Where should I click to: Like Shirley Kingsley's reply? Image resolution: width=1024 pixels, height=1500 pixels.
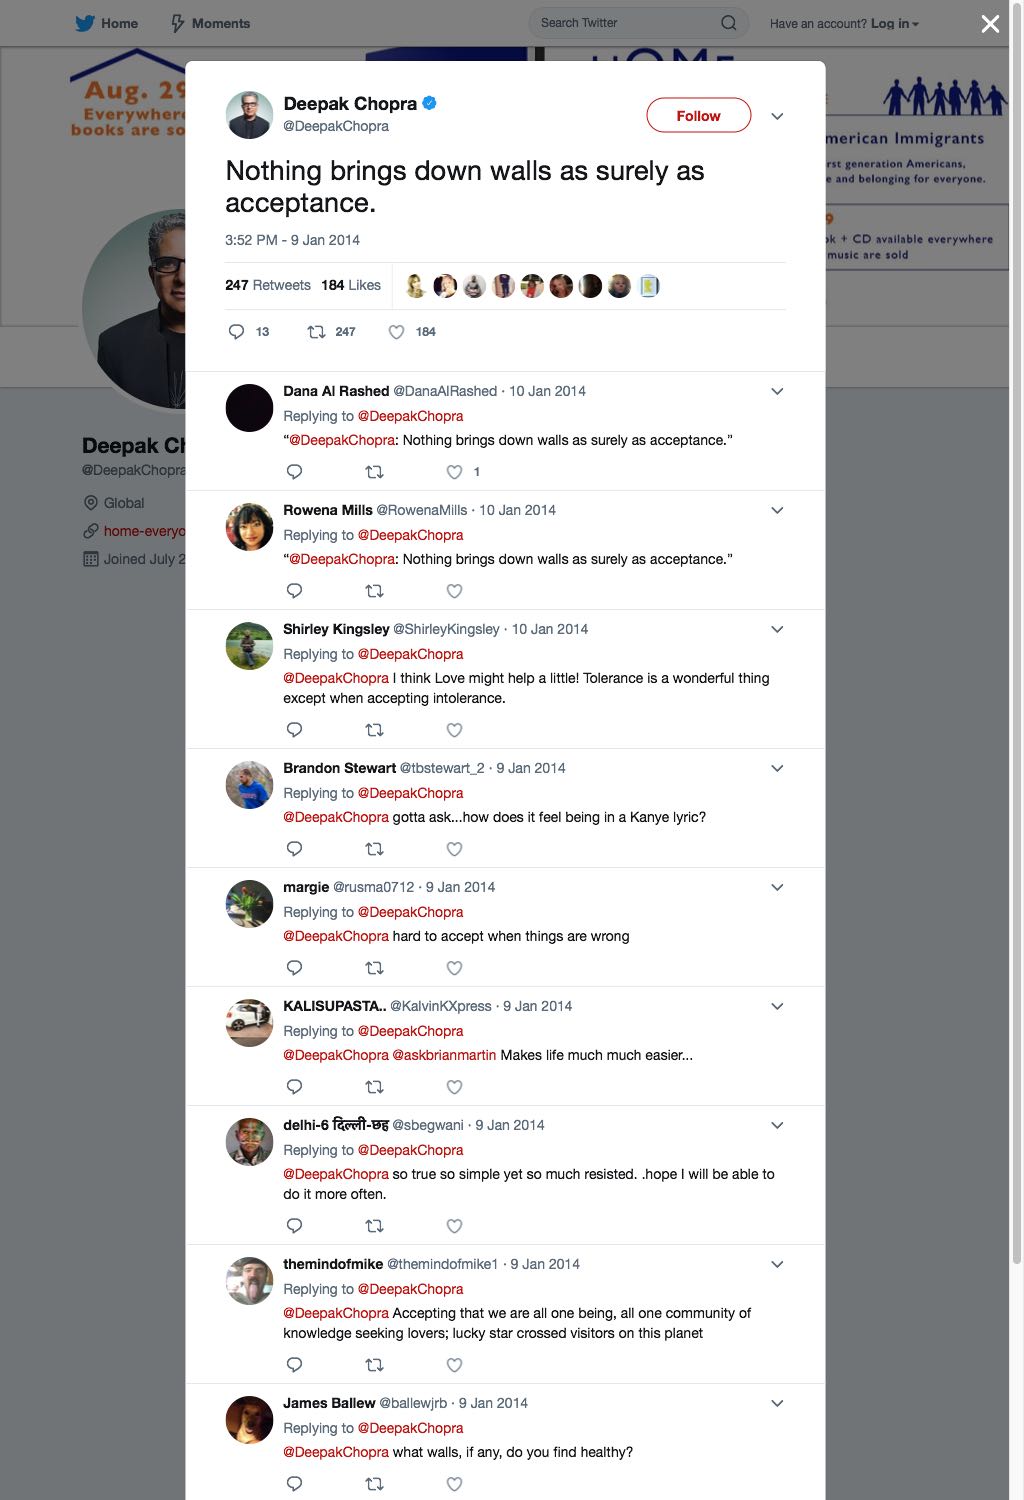click(x=454, y=730)
